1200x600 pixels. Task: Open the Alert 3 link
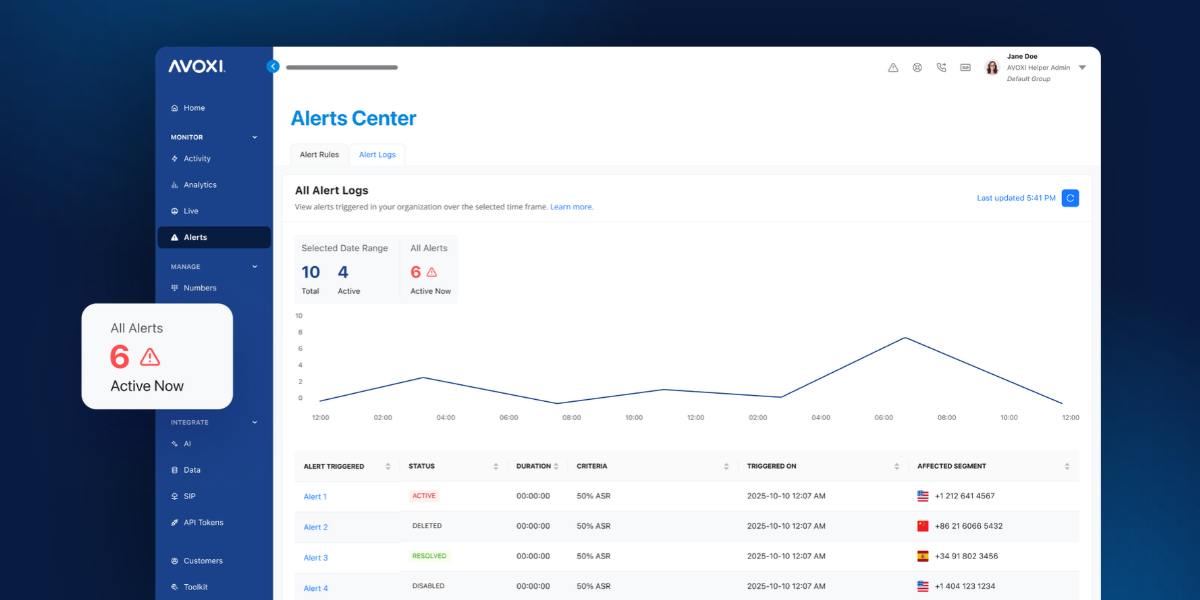tap(315, 558)
